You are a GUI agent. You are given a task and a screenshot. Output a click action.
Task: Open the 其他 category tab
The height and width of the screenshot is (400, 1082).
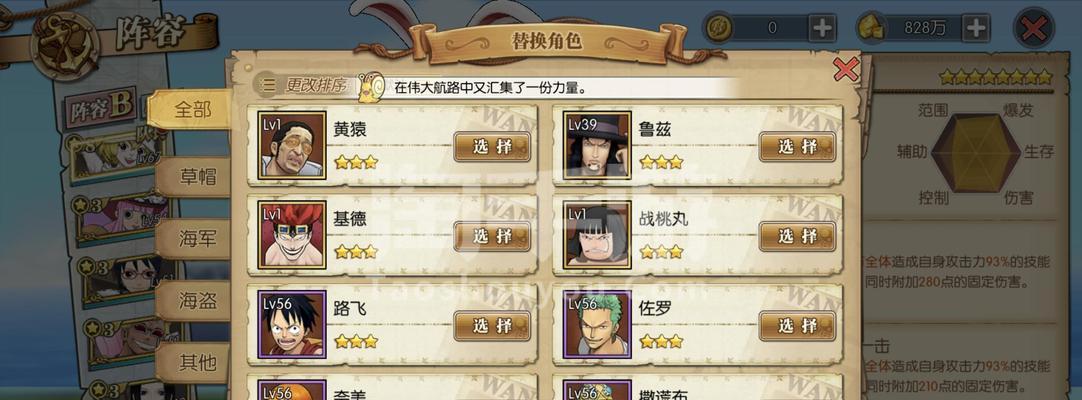coord(198,362)
